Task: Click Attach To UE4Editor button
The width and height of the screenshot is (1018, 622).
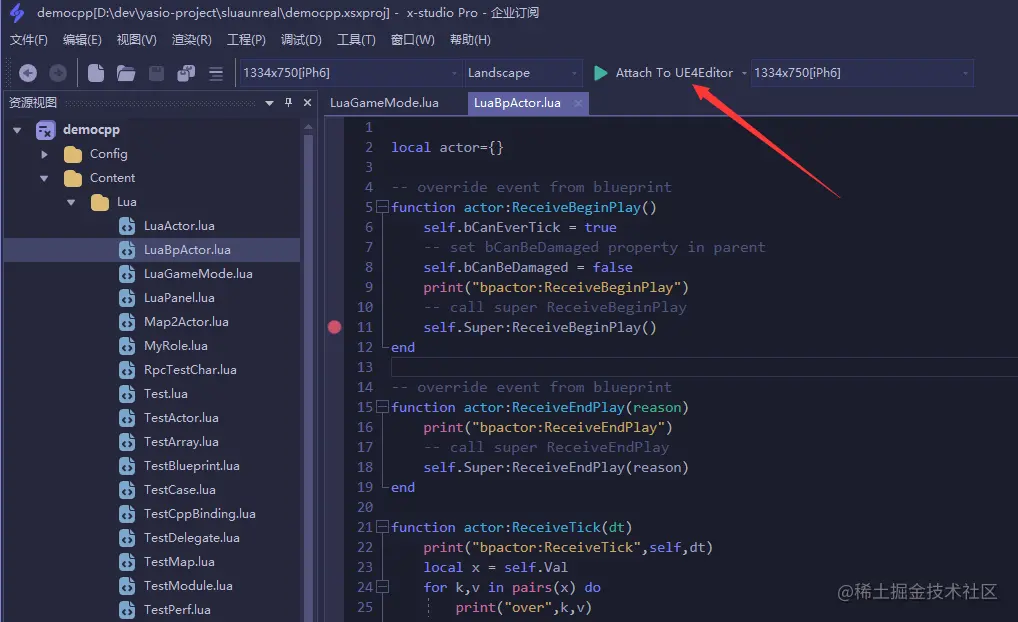Action: pos(674,73)
